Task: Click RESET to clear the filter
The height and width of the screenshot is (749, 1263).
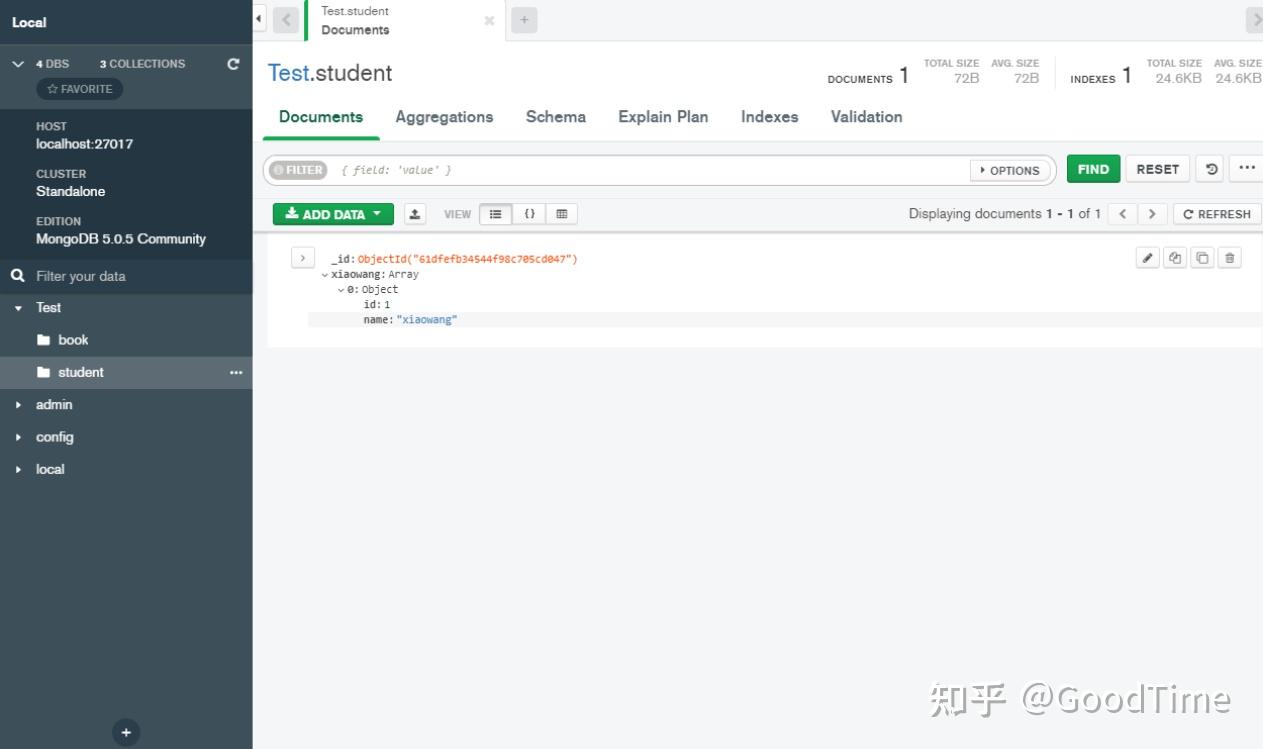Action: point(1157,169)
